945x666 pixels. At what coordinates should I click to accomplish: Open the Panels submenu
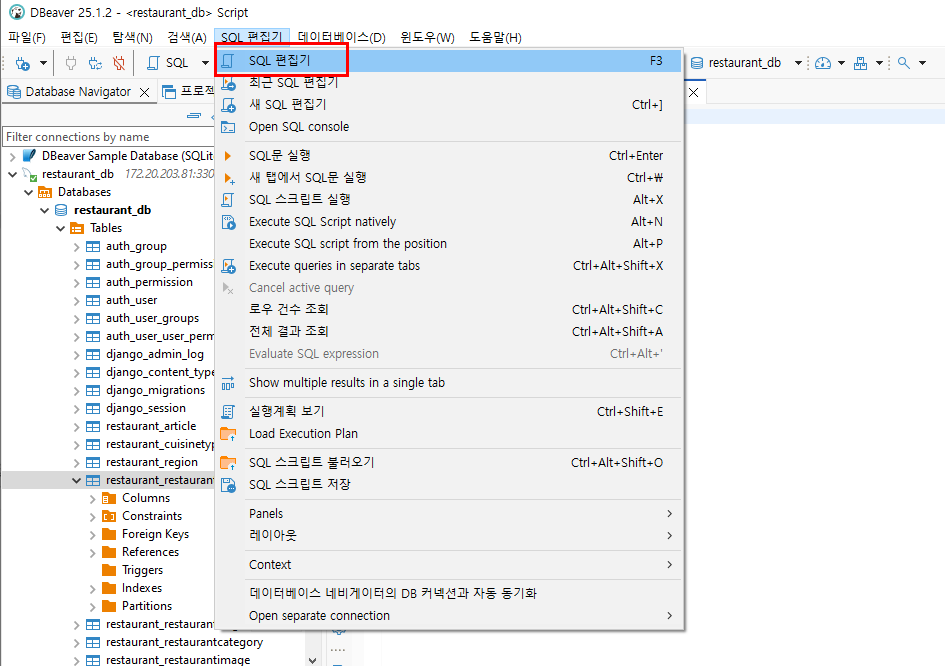pyautogui.click(x=450, y=514)
